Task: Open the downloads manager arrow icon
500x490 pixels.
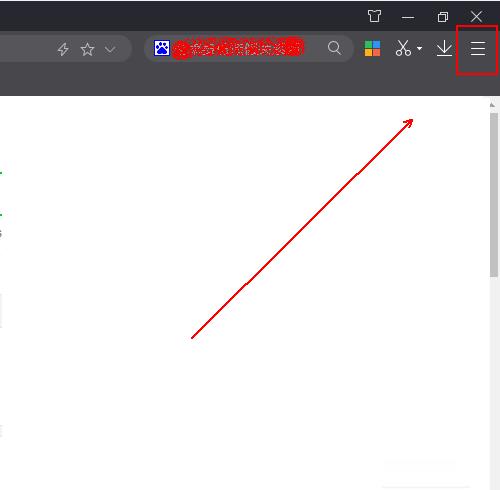Action: [x=444, y=49]
